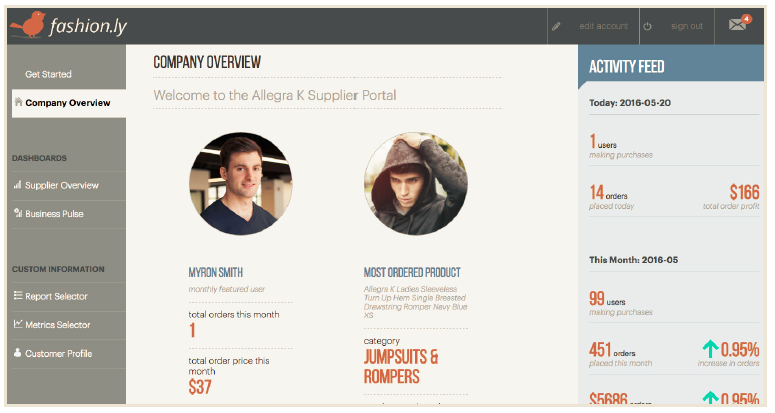Click the Jumpsuits & Rompers category
Image resolution: width=775 pixels, height=413 pixels.
(401, 366)
